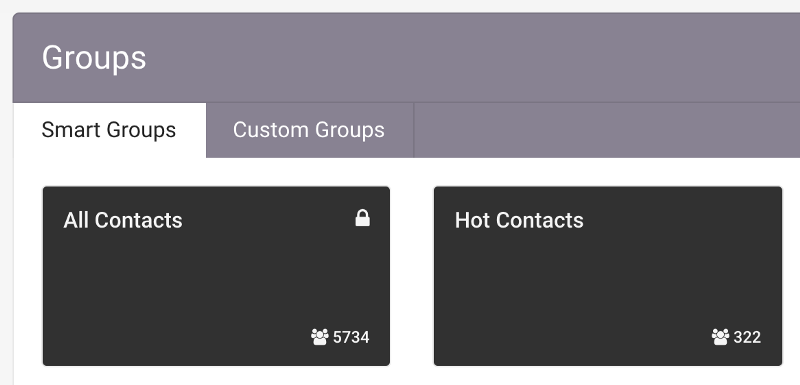The image size is (800, 385).
Task: Open the Hot Contacts group card
Action: tap(608, 276)
